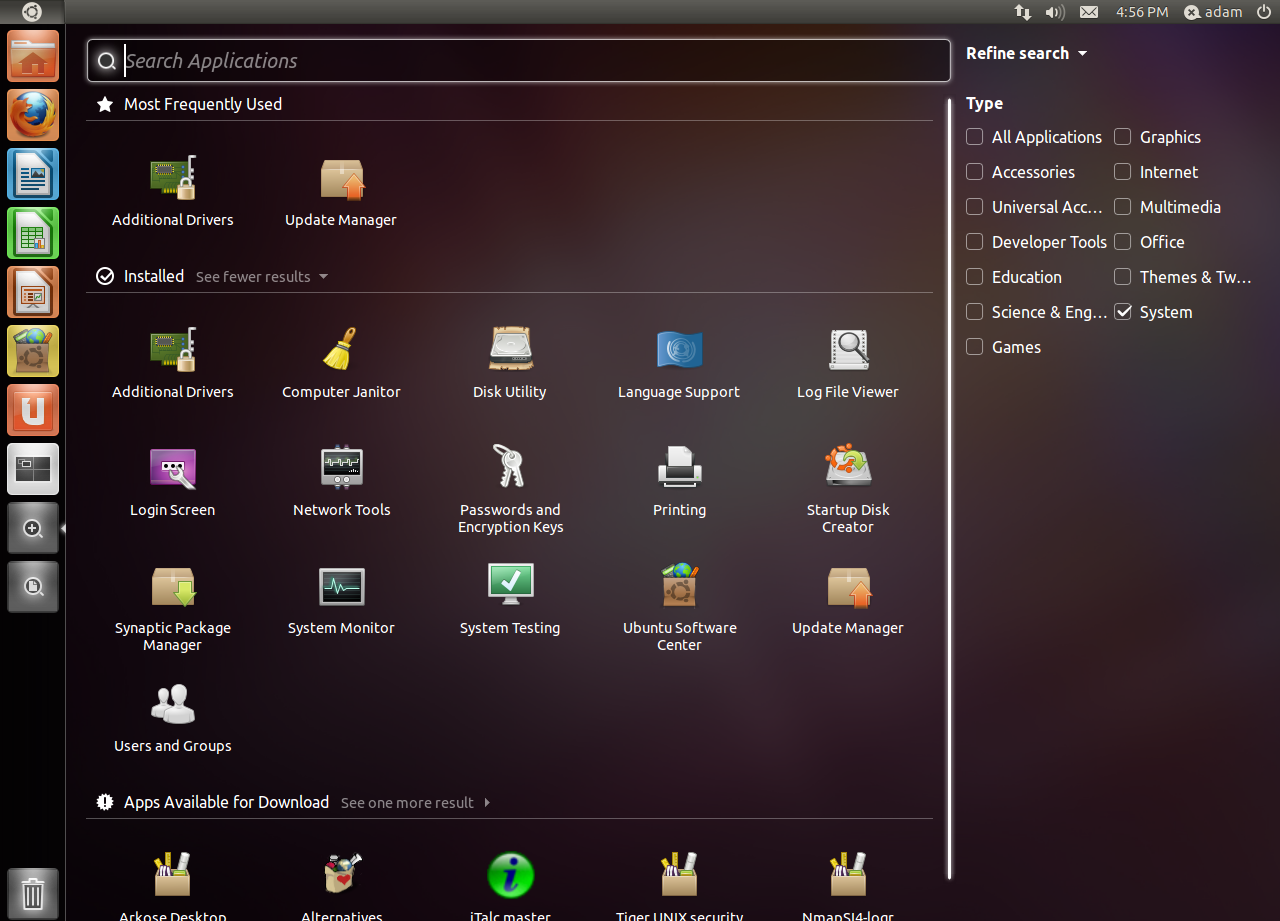The image size is (1280, 921).
Task: Open the sound volume menu
Action: 1054,12
